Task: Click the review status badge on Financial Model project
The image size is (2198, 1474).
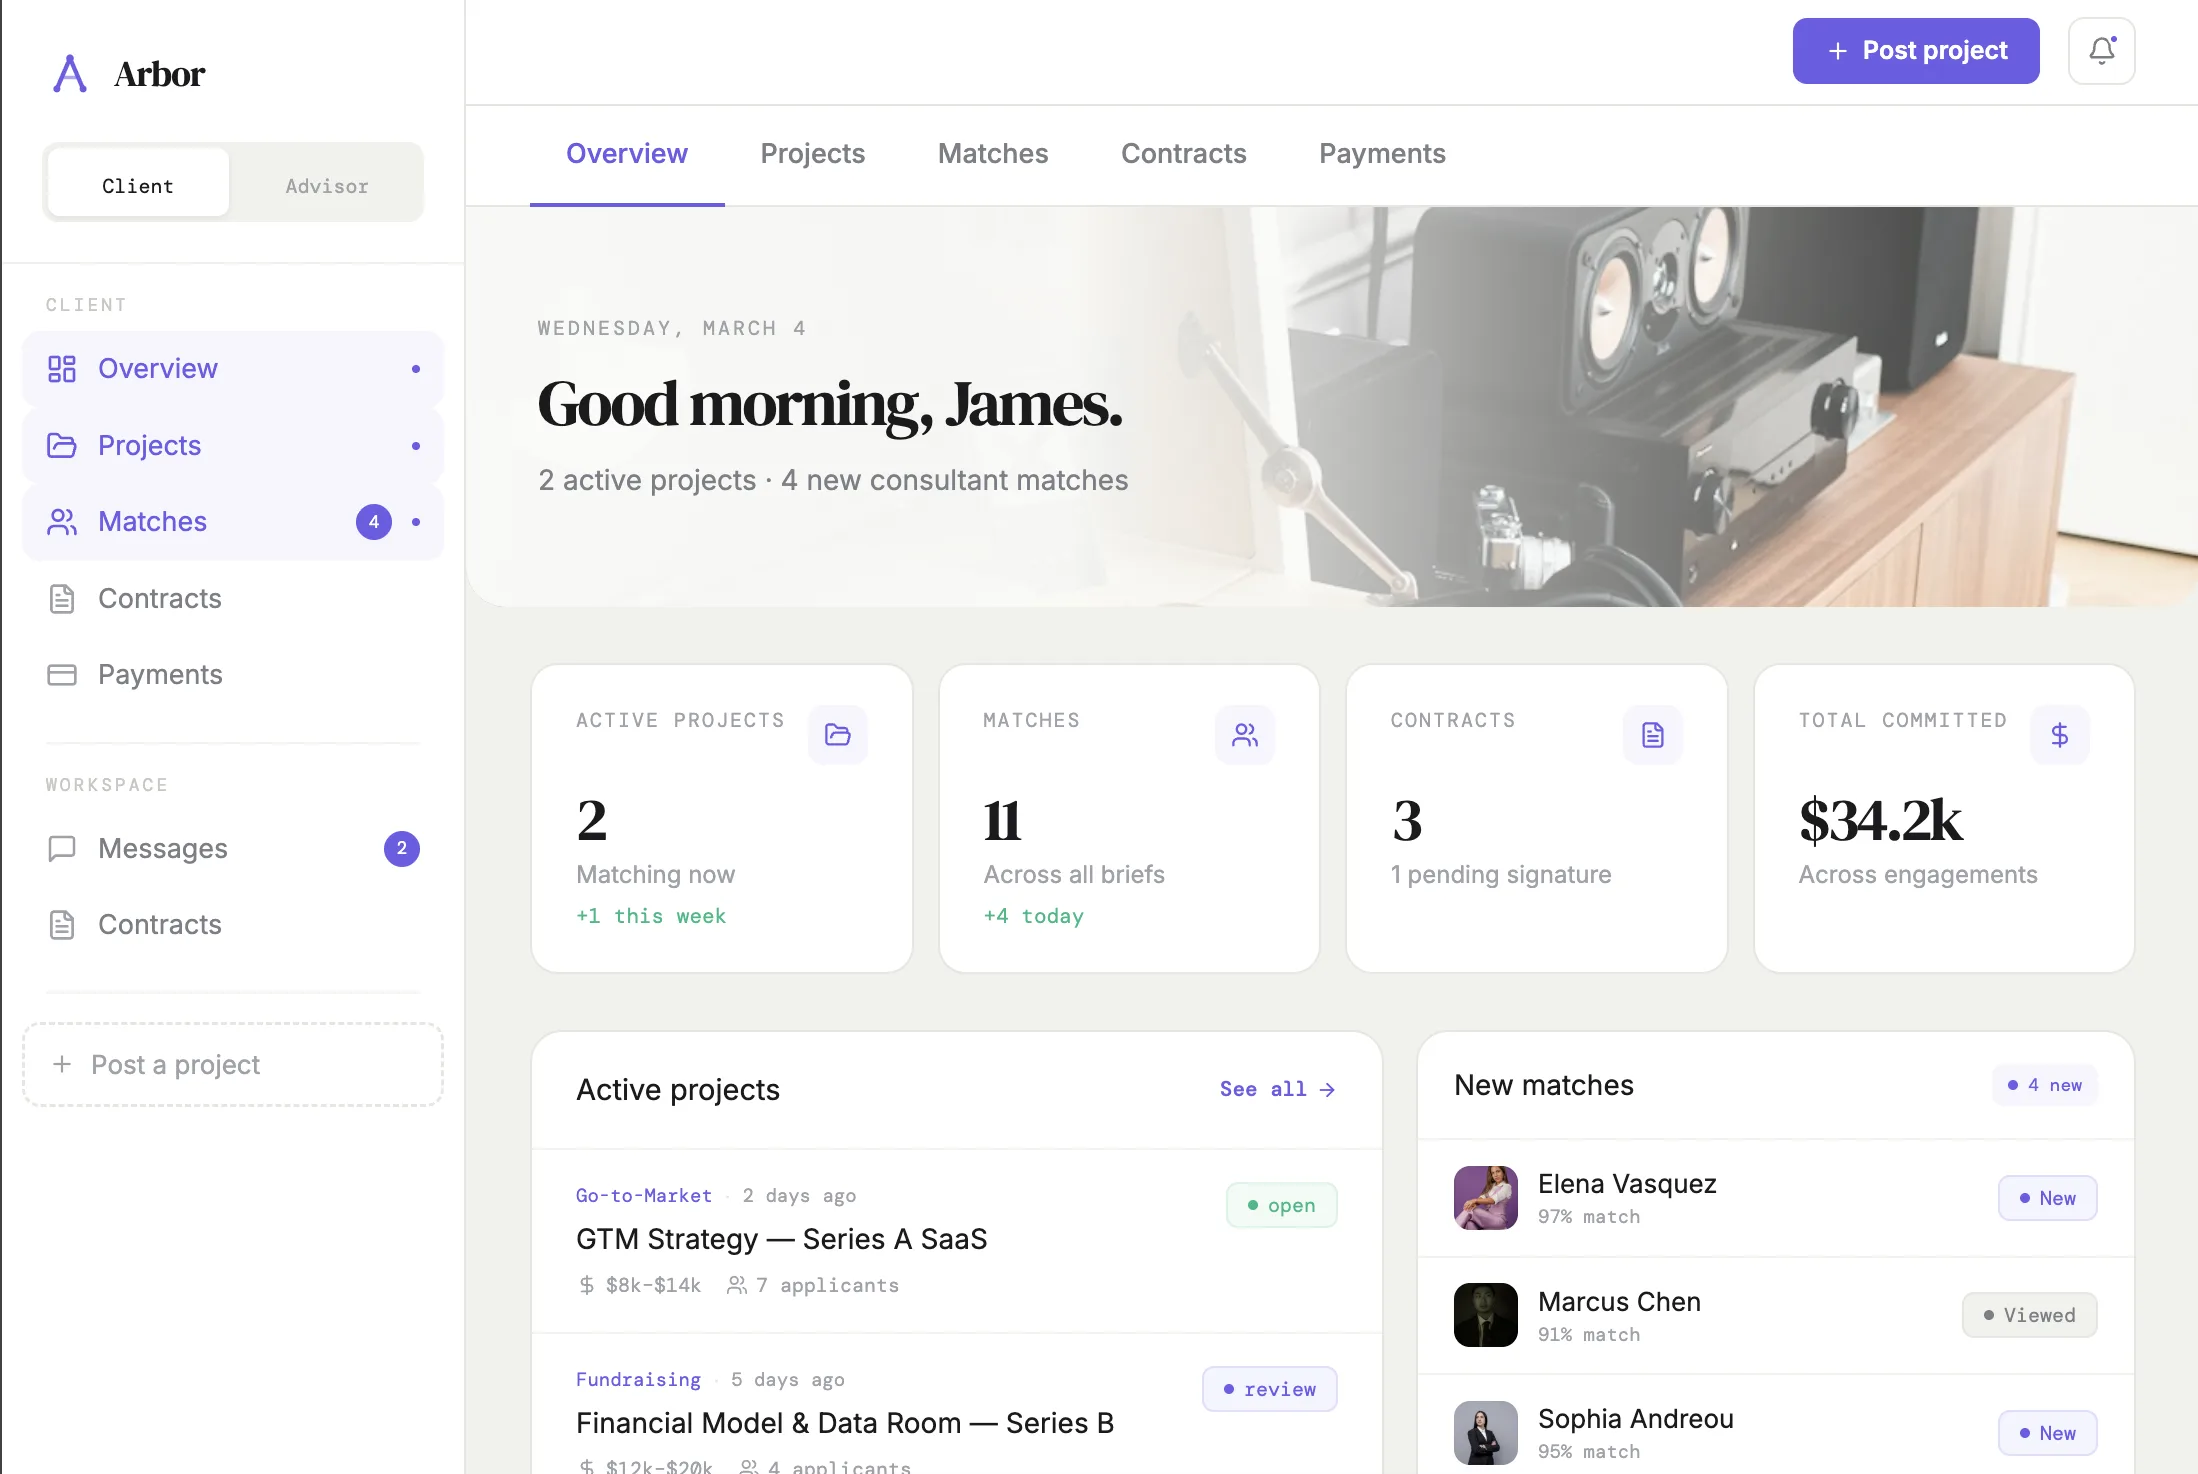Action: [1269, 1388]
